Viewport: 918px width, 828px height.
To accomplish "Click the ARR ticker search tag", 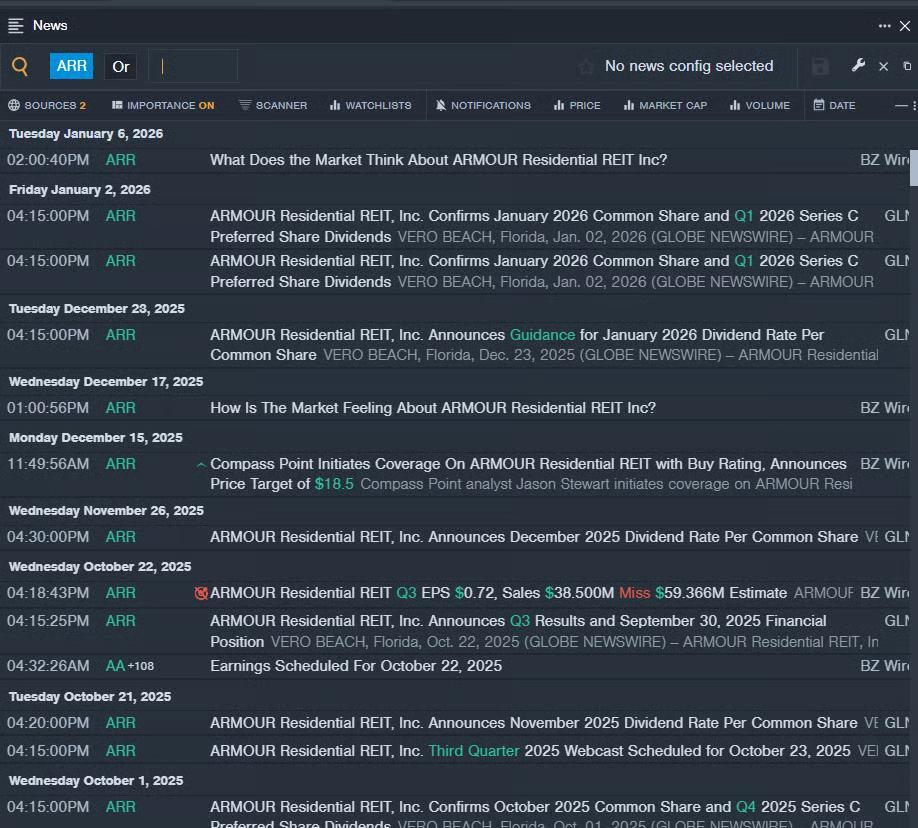I will click(71, 66).
